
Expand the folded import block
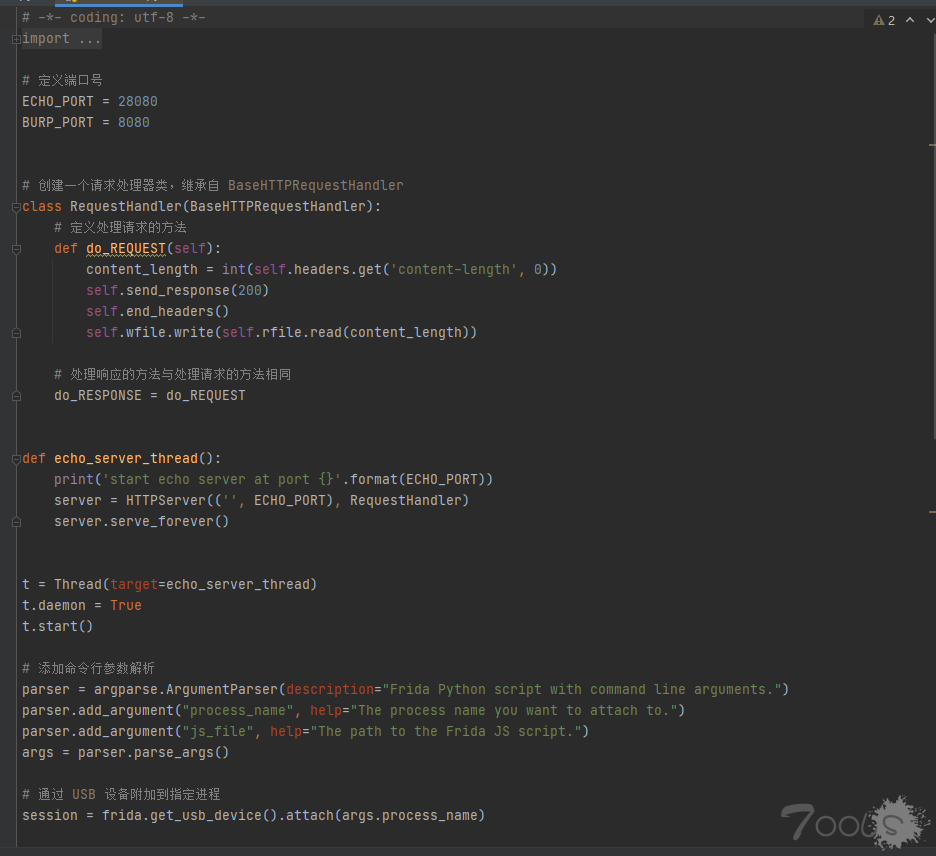(16, 39)
